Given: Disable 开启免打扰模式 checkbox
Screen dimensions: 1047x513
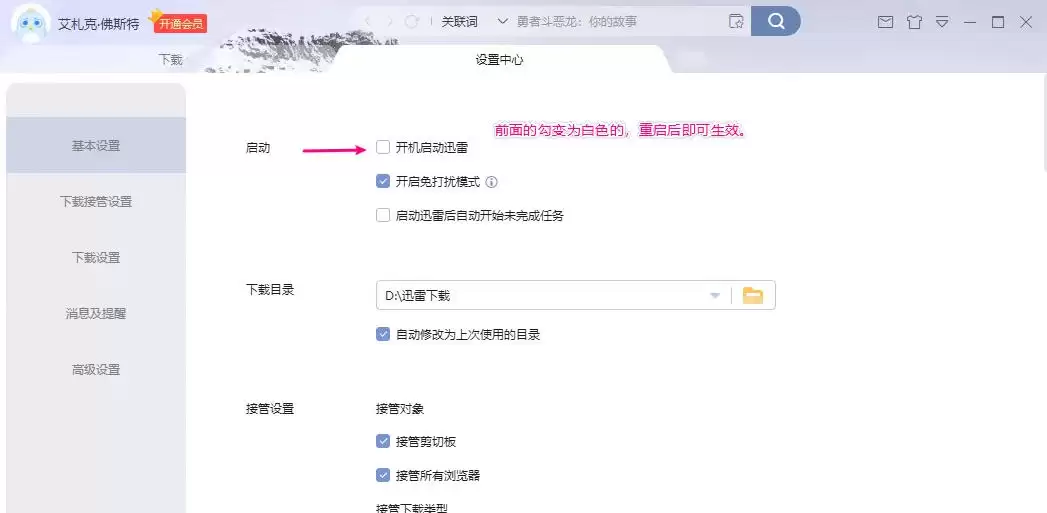Looking at the screenshot, I should pos(383,182).
